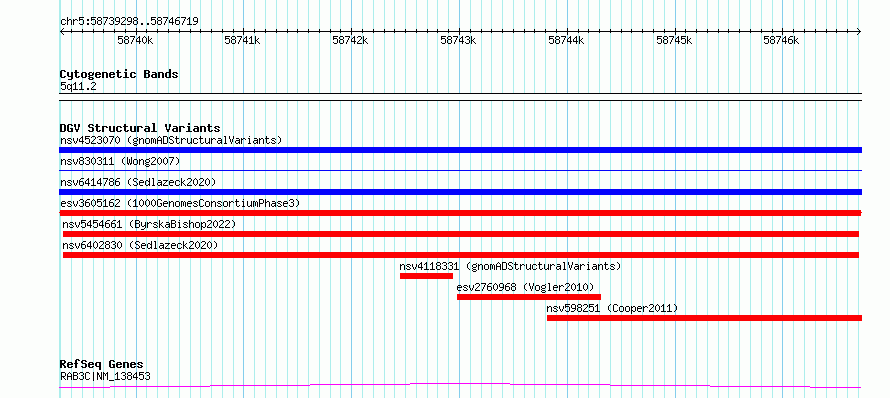The width and height of the screenshot is (890, 398).
Task: Click the 58743k ruler tick label
Action: click(459, 40)
